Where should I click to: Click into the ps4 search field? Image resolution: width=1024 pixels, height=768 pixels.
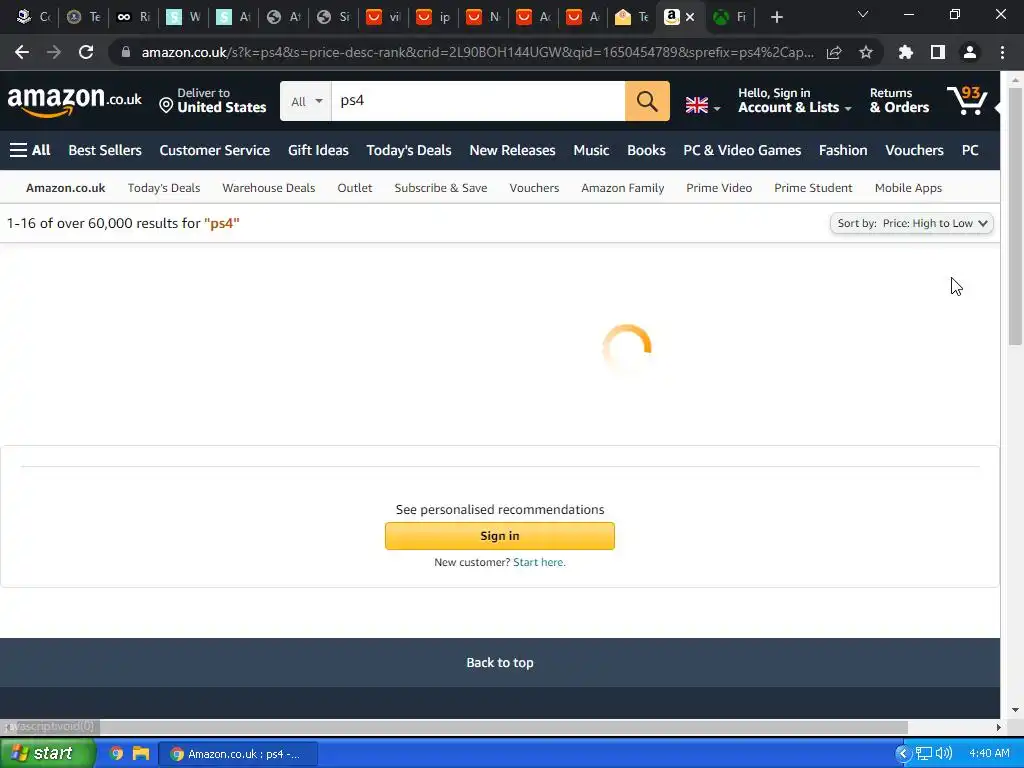point(478,101)
